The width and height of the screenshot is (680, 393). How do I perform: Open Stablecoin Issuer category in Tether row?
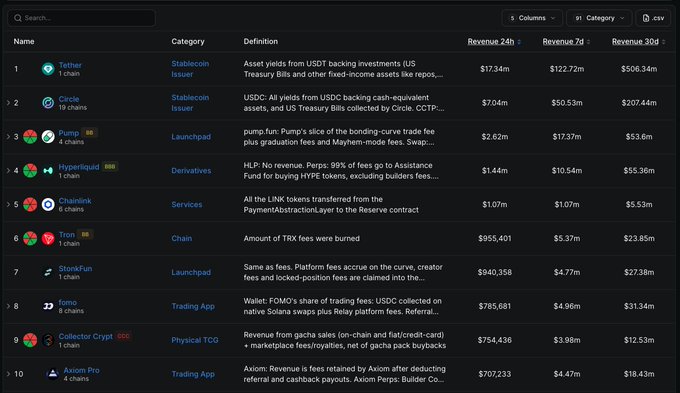pos(190,69)
